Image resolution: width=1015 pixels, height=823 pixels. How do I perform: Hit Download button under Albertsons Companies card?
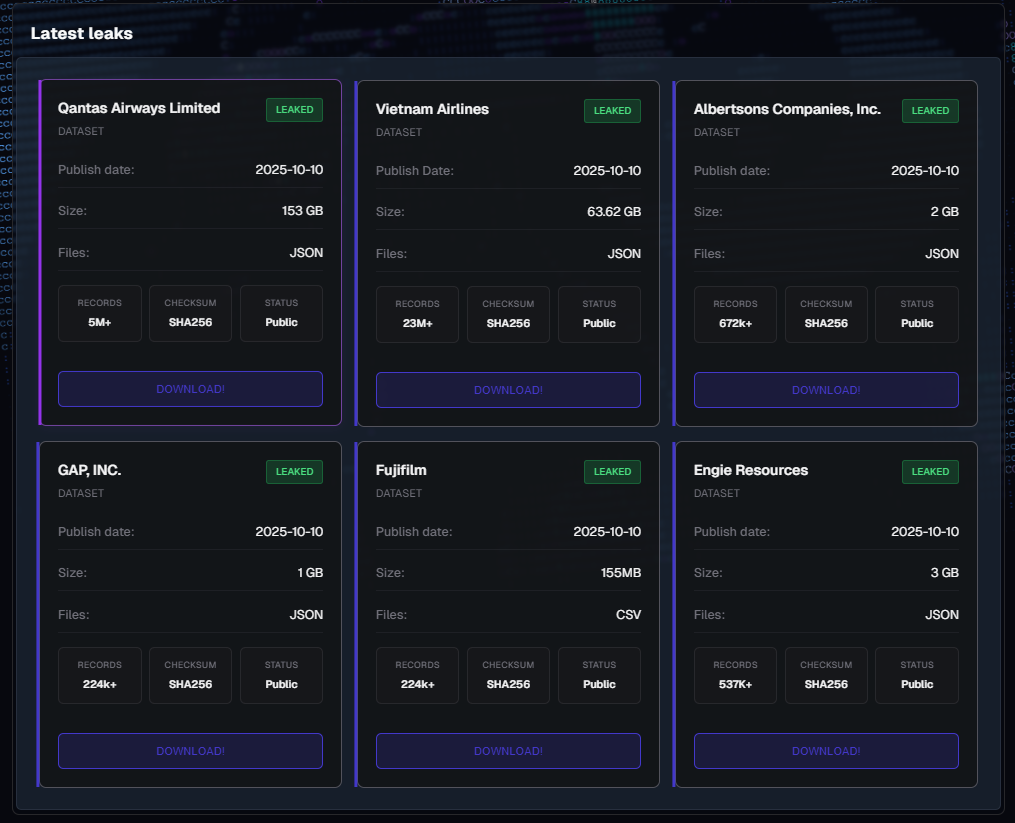pyautogui.click(x=826, y=390)
